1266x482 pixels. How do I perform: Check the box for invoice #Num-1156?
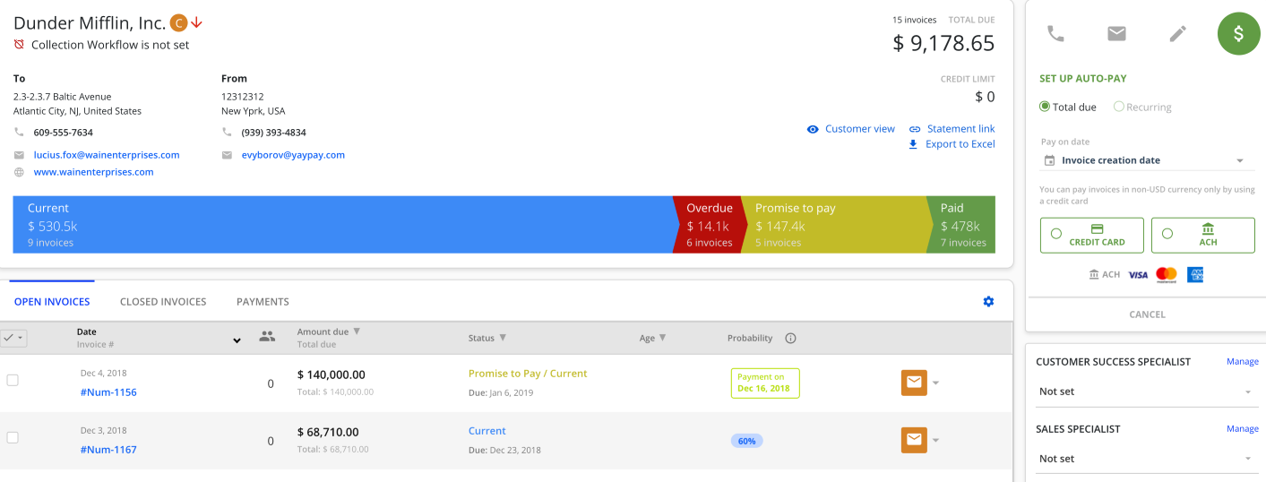[x=13, y=380]
